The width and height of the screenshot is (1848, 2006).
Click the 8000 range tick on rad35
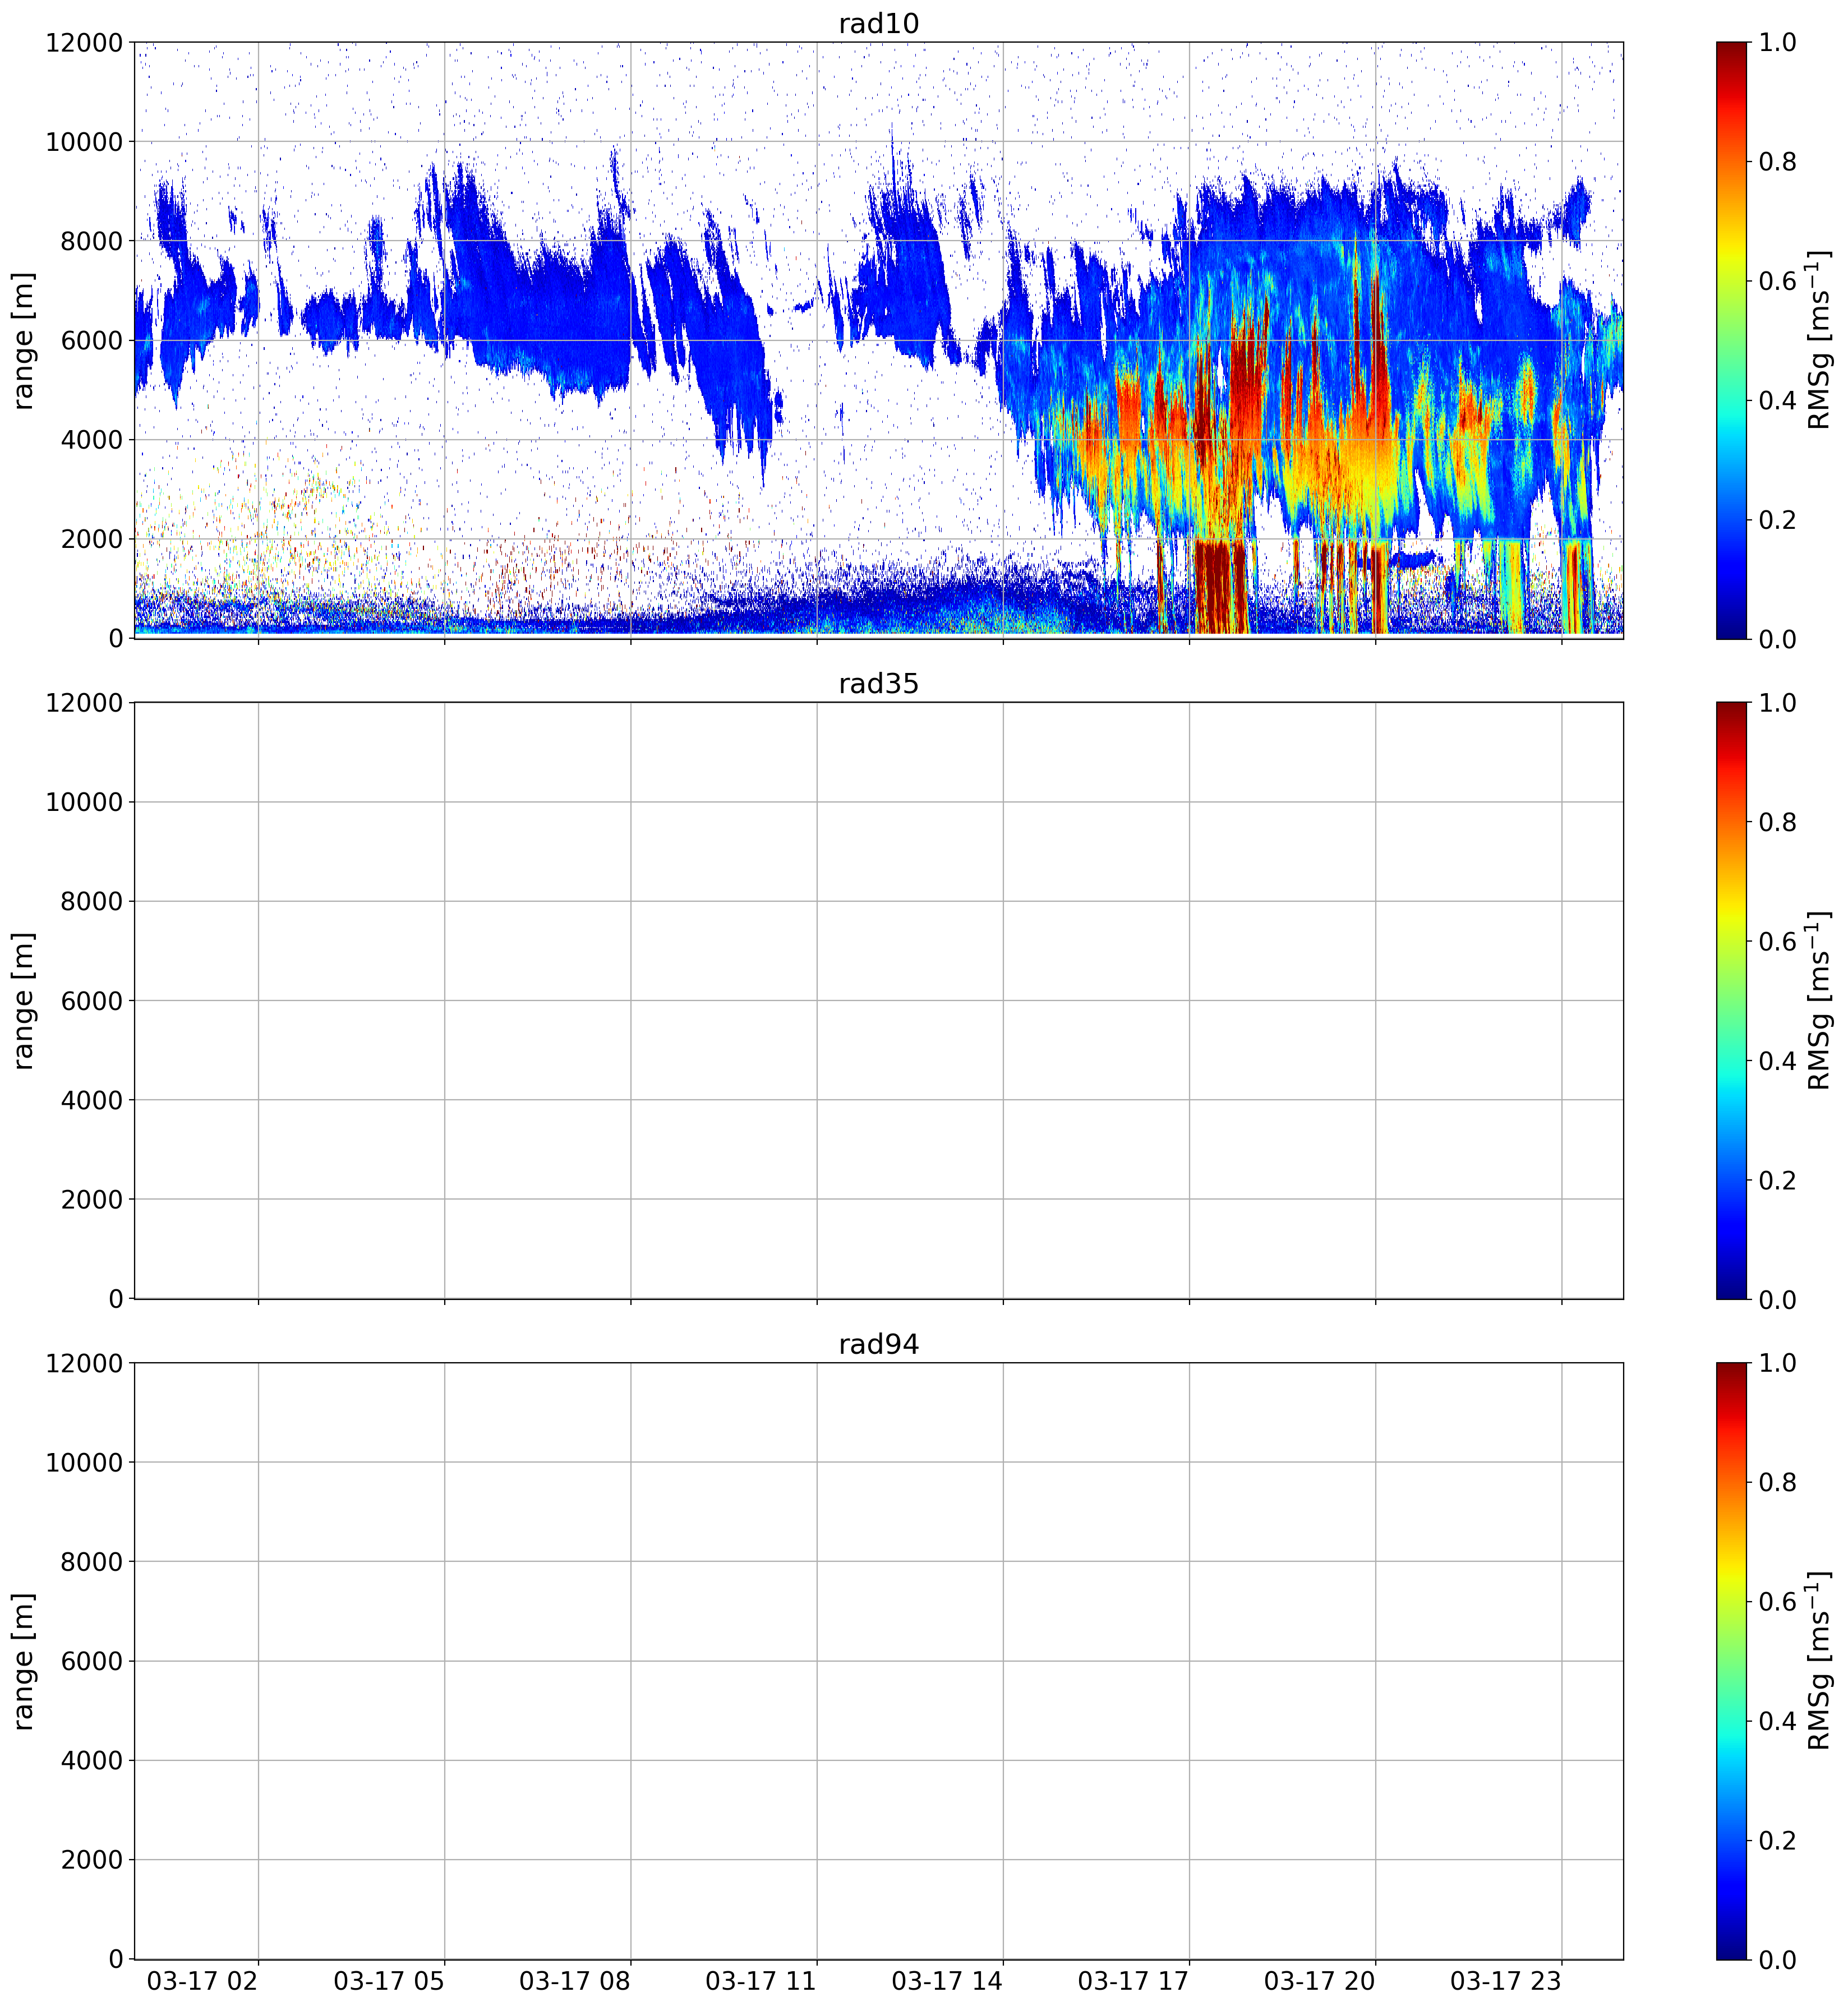[92, 902]
